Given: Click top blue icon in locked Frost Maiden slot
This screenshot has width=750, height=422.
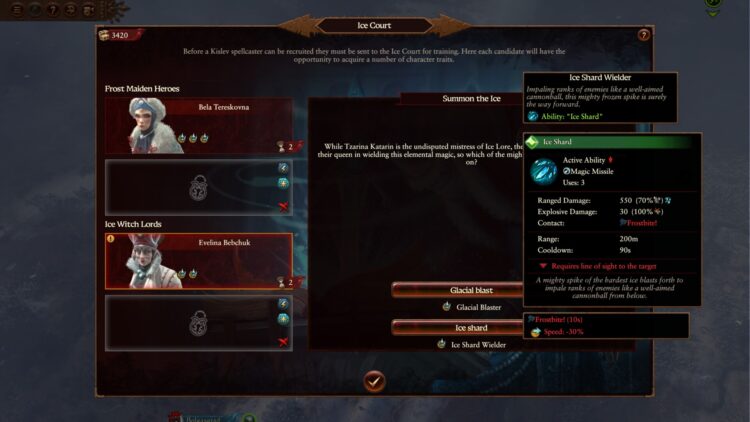Looking at the screenshot, I should click(283, 167).
